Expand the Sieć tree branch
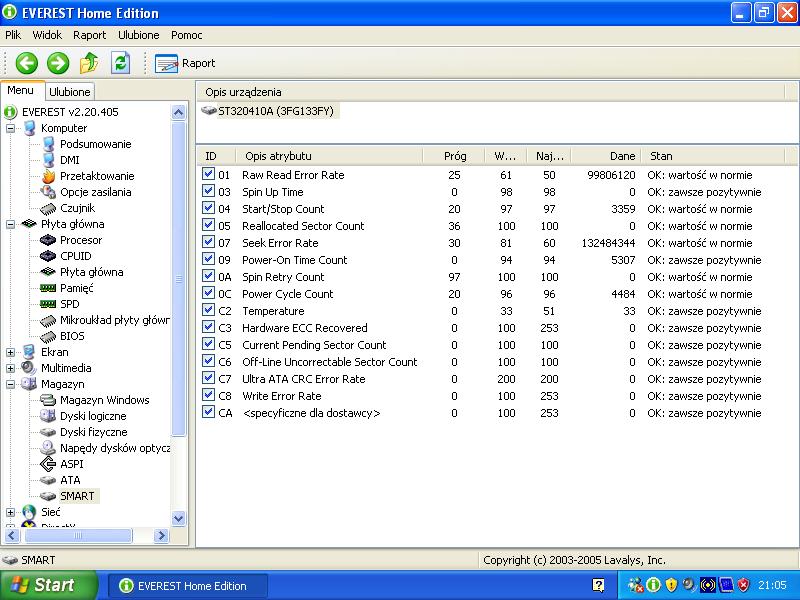Screen dimensions: 800x600 [x=11, y=512]
